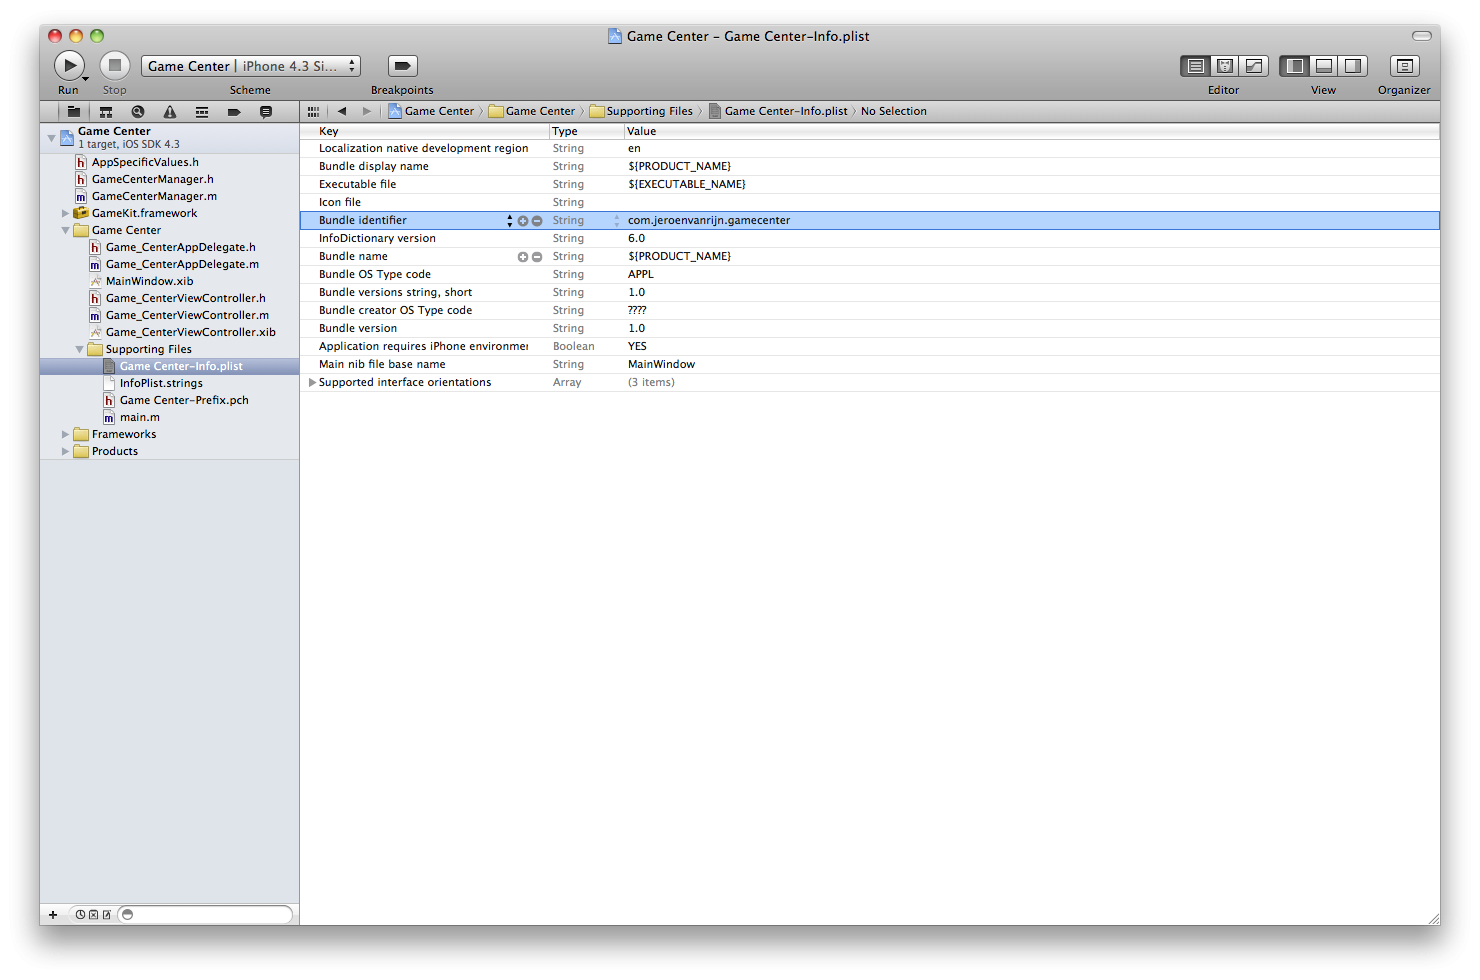The width and height of the screenshot is (1480, 980).
Task: Go back using the jump bar's left arrow
Action: coord(342,111)
